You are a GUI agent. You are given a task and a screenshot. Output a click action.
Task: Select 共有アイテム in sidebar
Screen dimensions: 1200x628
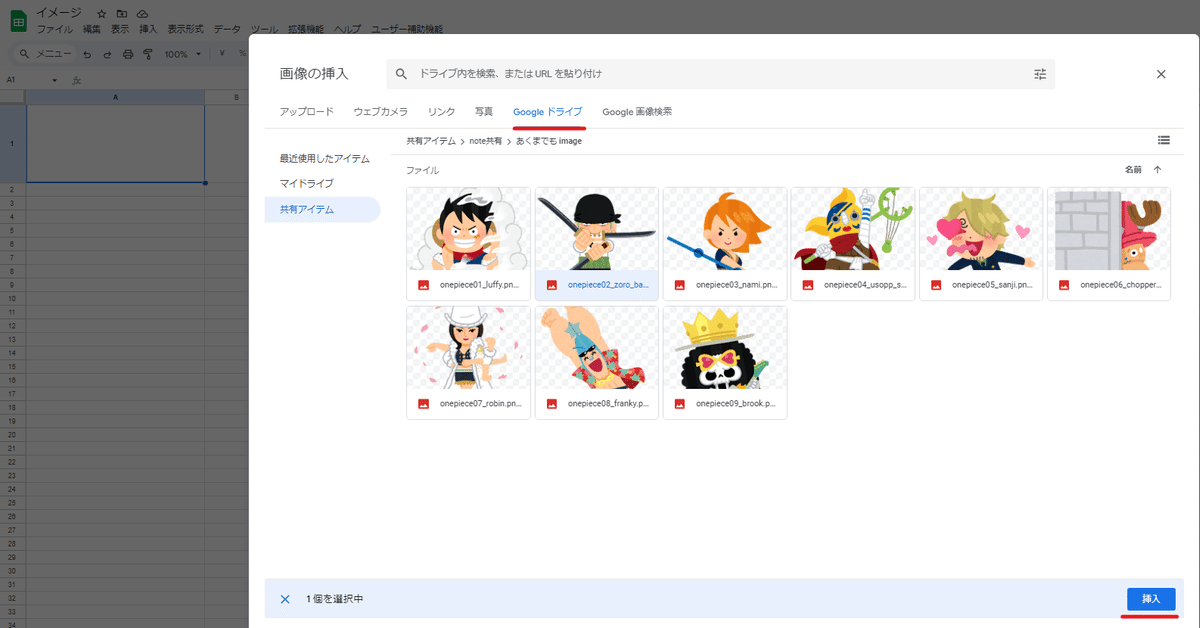tap(322, 210)
